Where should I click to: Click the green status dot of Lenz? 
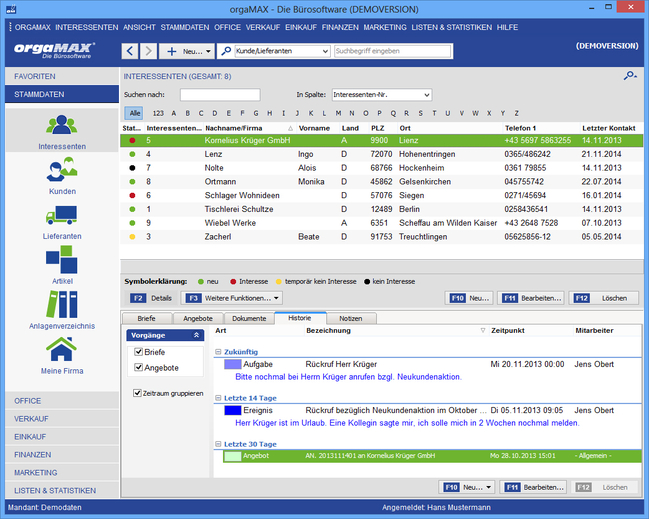(132, 154)
